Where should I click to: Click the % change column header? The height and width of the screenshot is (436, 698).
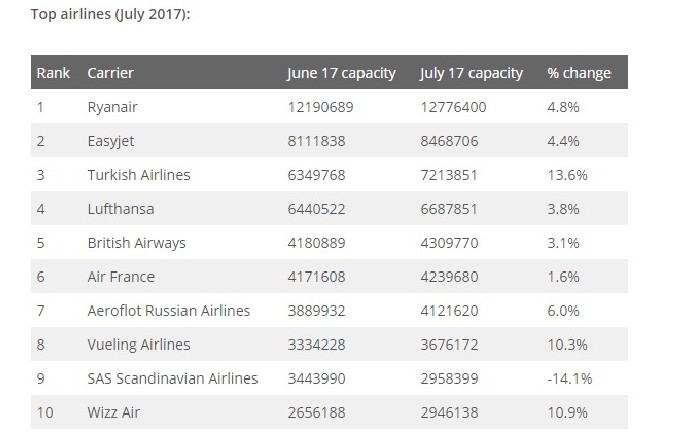point(578,73)
